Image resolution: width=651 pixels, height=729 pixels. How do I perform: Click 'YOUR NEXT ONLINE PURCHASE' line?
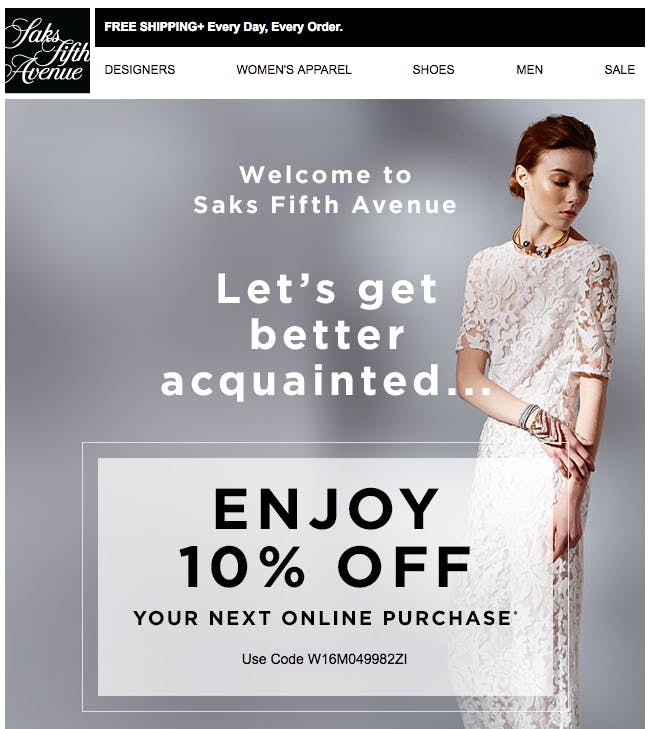coord(323,618)
